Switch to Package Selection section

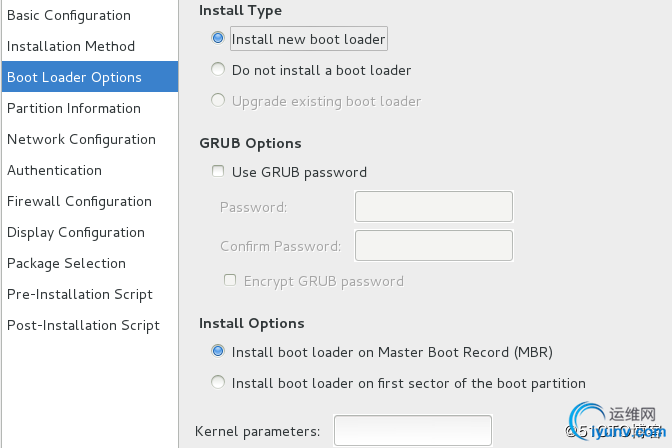pyautogui.click(x=66, y=263)
